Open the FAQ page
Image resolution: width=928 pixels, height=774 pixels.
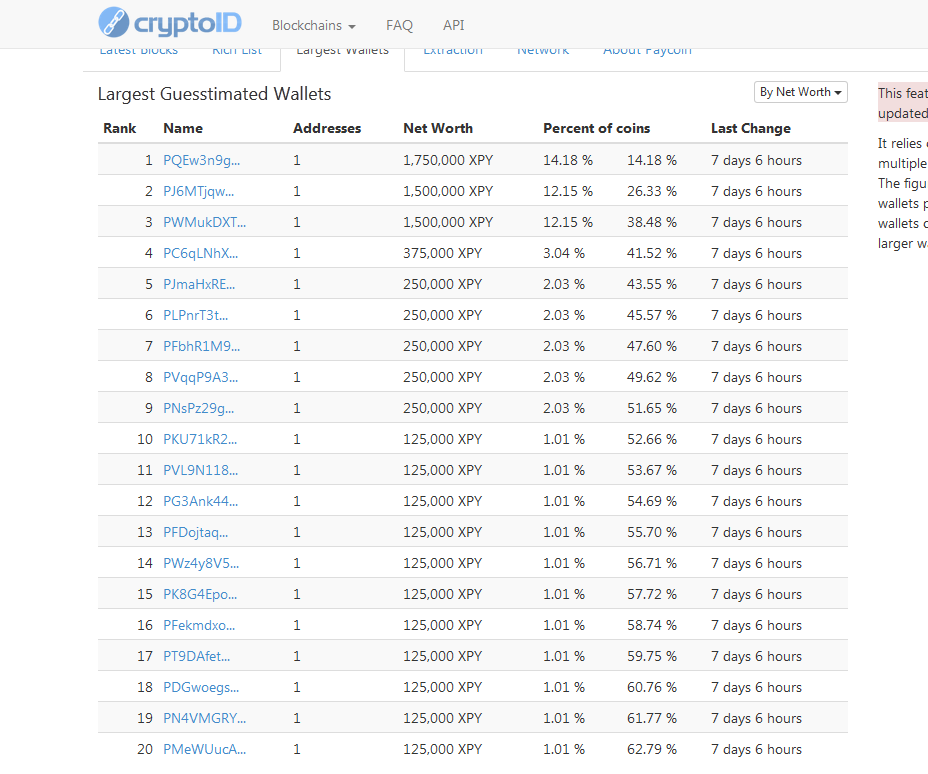(399, 25)
